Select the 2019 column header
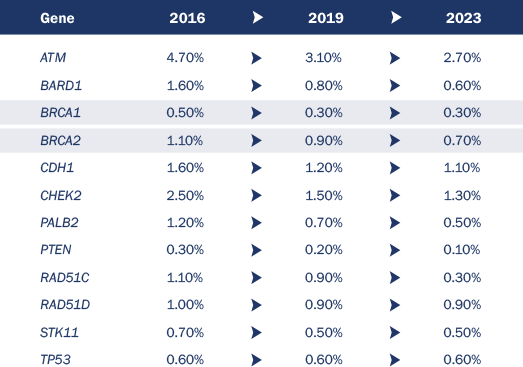The width and height of the screenshot is (523, 367). coord(326,18)
